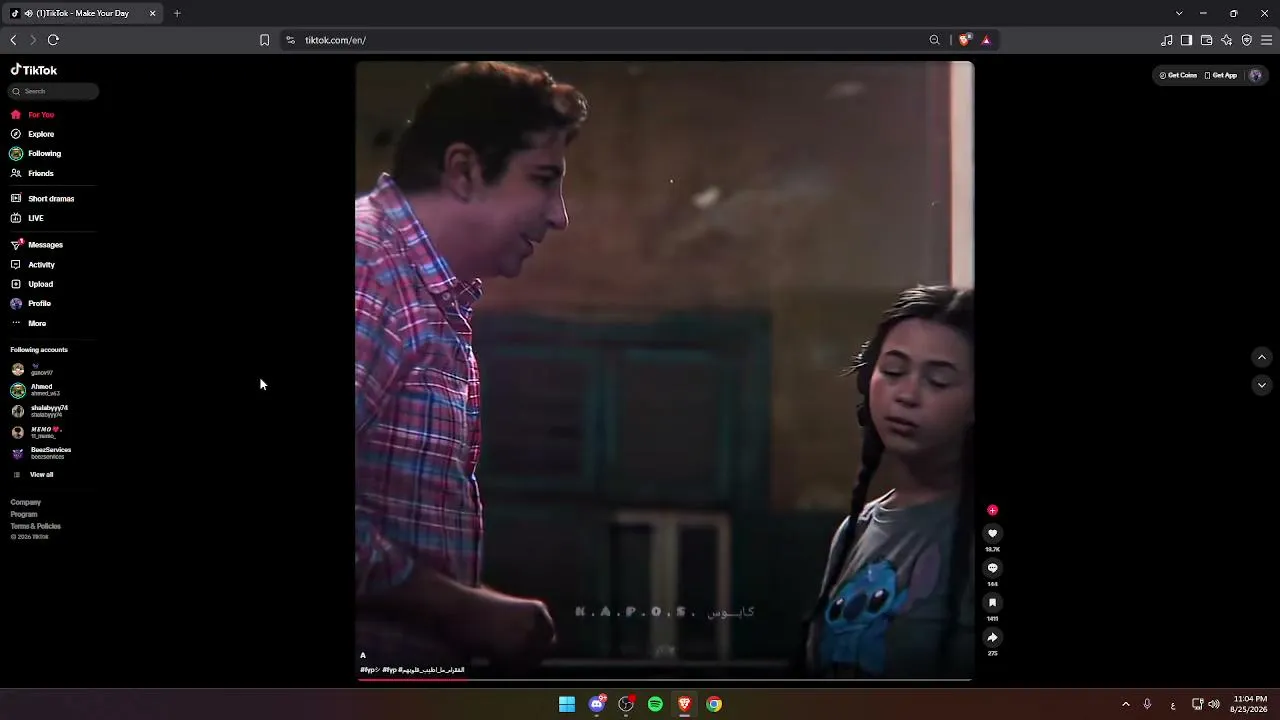Seek on the video progress bar

tap(665, 680)
